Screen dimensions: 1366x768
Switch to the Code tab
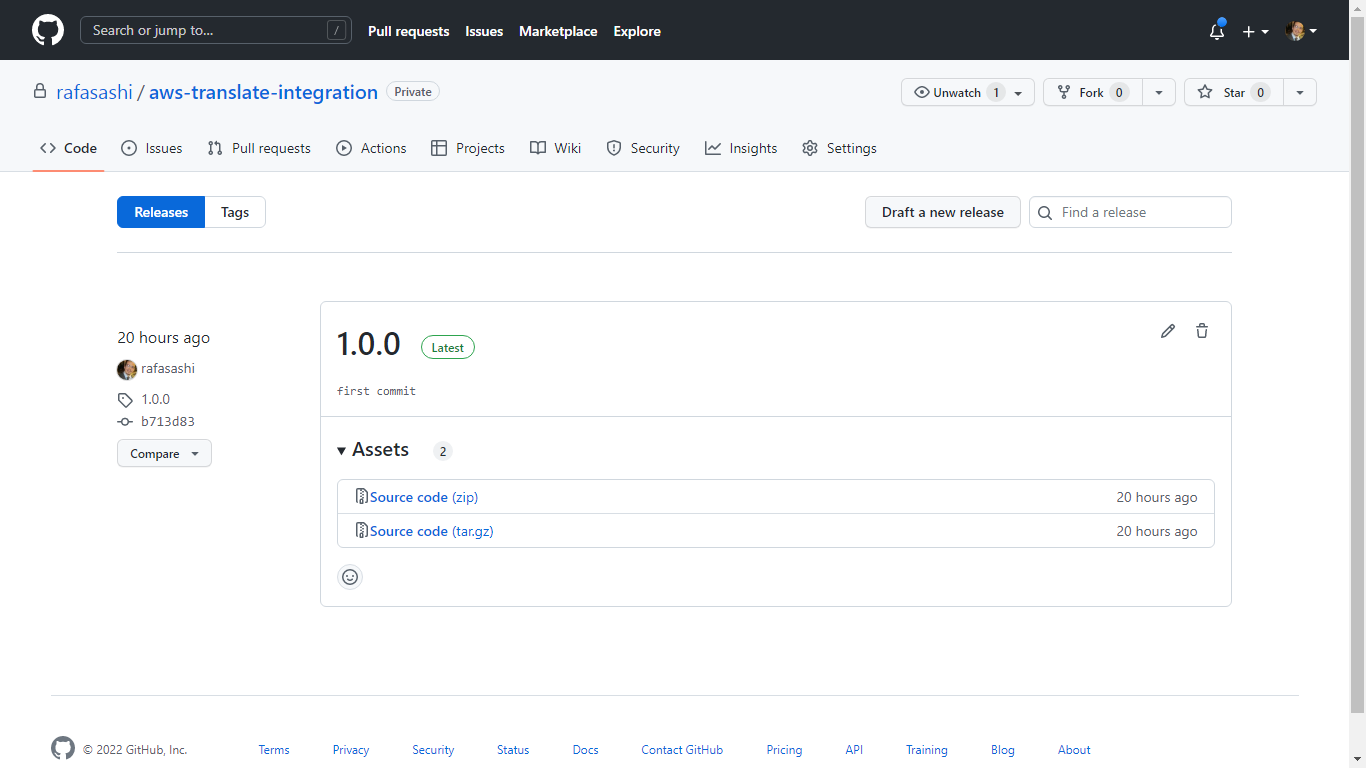pos(68,148)
